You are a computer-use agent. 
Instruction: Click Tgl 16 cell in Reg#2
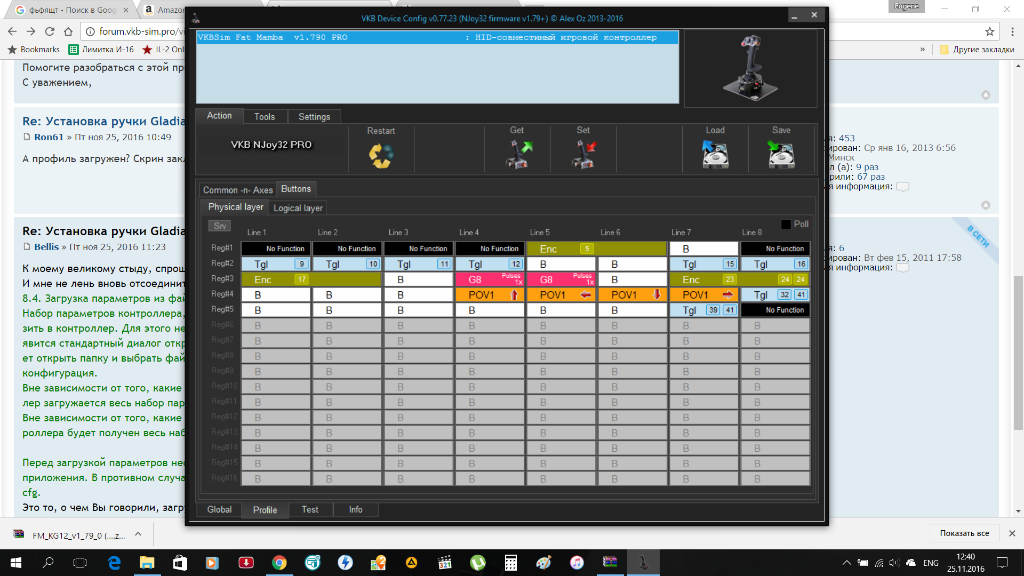coord(775,264)
